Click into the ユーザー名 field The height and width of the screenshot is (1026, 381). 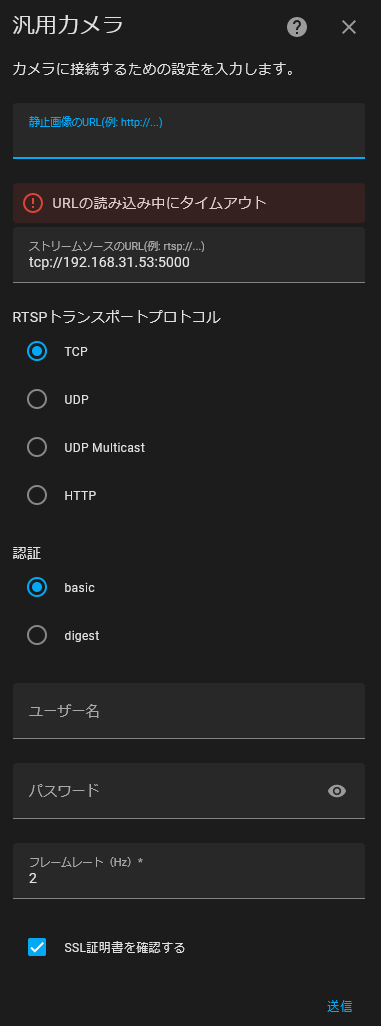[189, 711]
